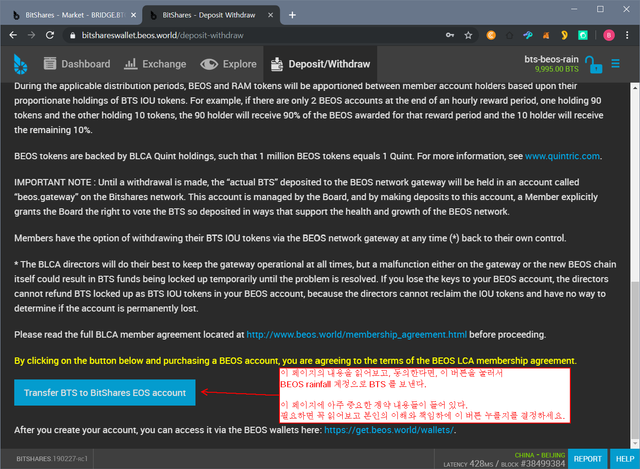Click the REPORT button in footer
This screenshot has height=469, width=640.
pyautogui.click(x=587, y=459)
